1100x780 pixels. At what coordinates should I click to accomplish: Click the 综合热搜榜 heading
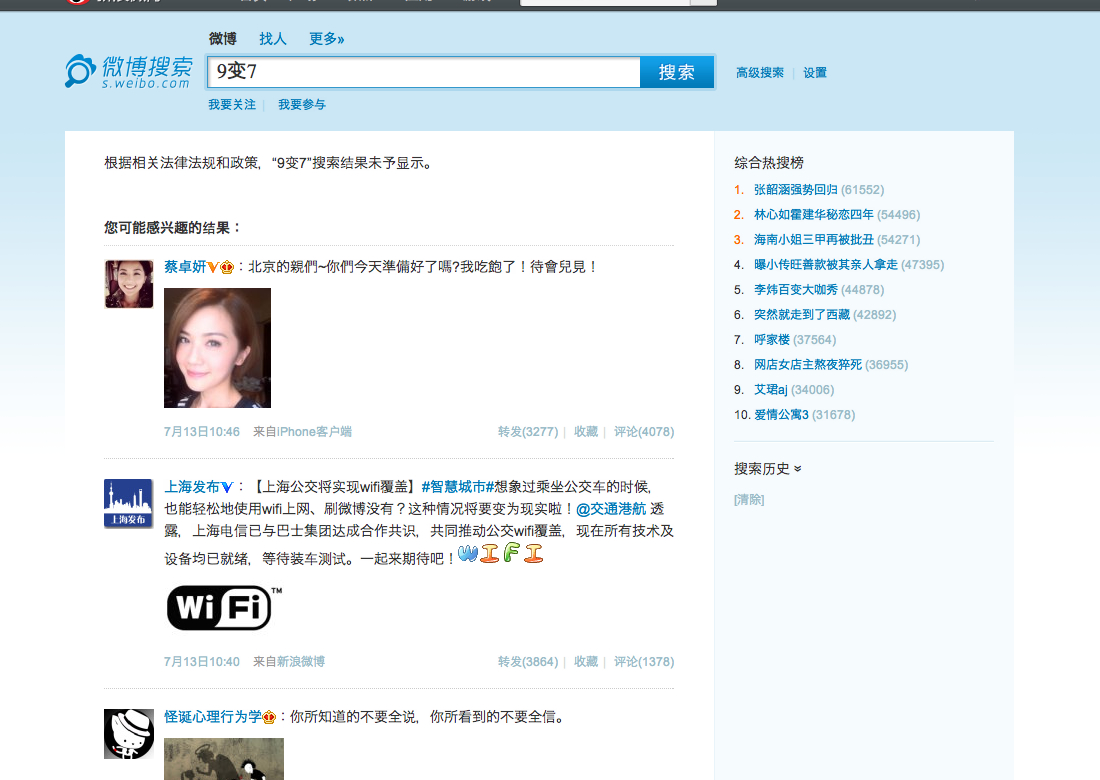[x=769, y=163]
